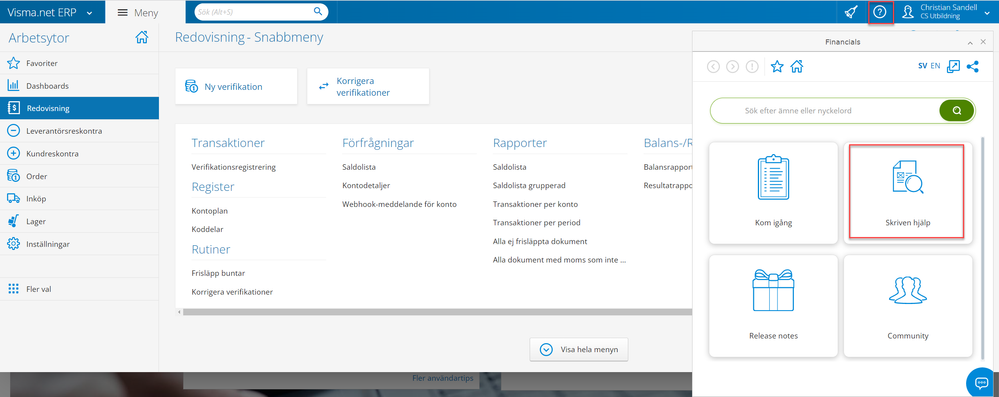
Task: Open Webhook-meddelande för konto link
Action: [399, 204]
